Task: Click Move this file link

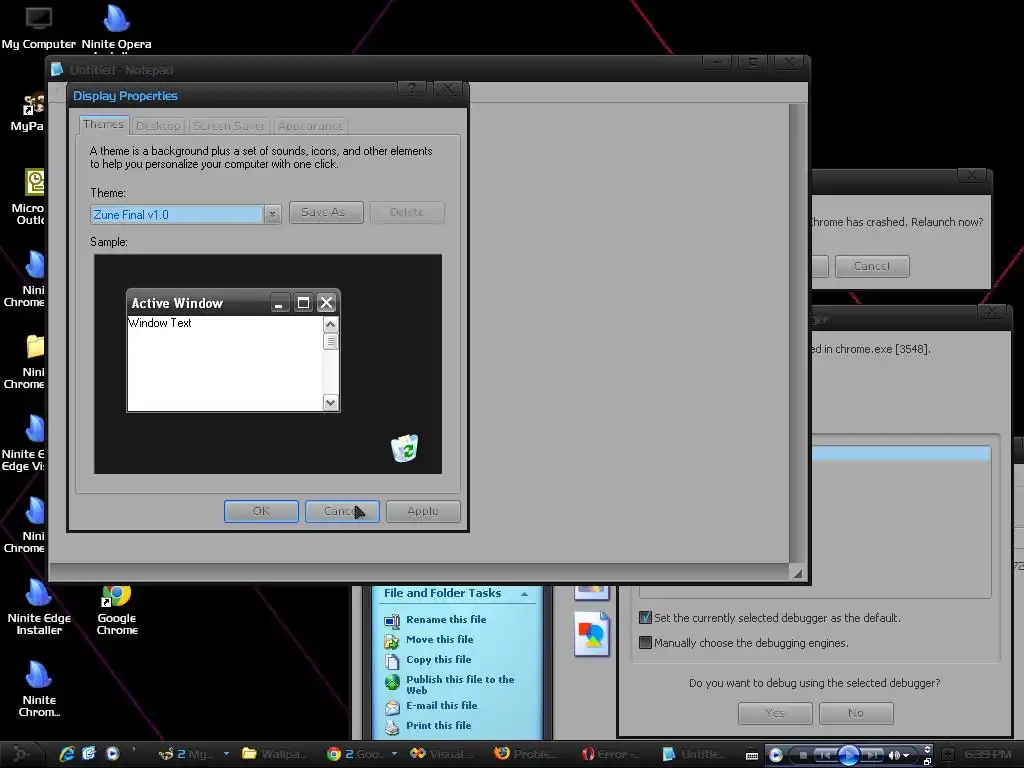Action: 440,639
